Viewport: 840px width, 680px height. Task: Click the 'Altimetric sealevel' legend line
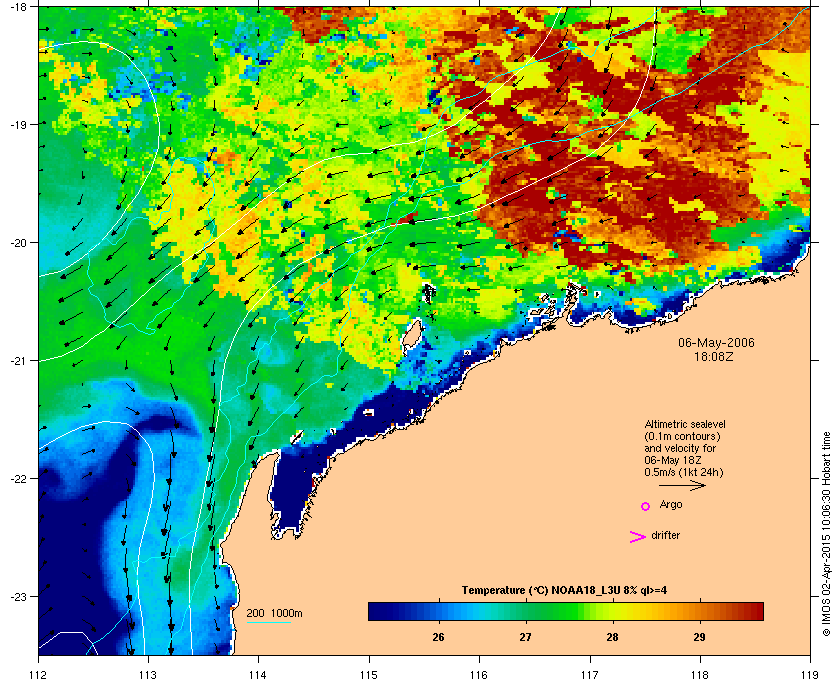coord(685,424)
